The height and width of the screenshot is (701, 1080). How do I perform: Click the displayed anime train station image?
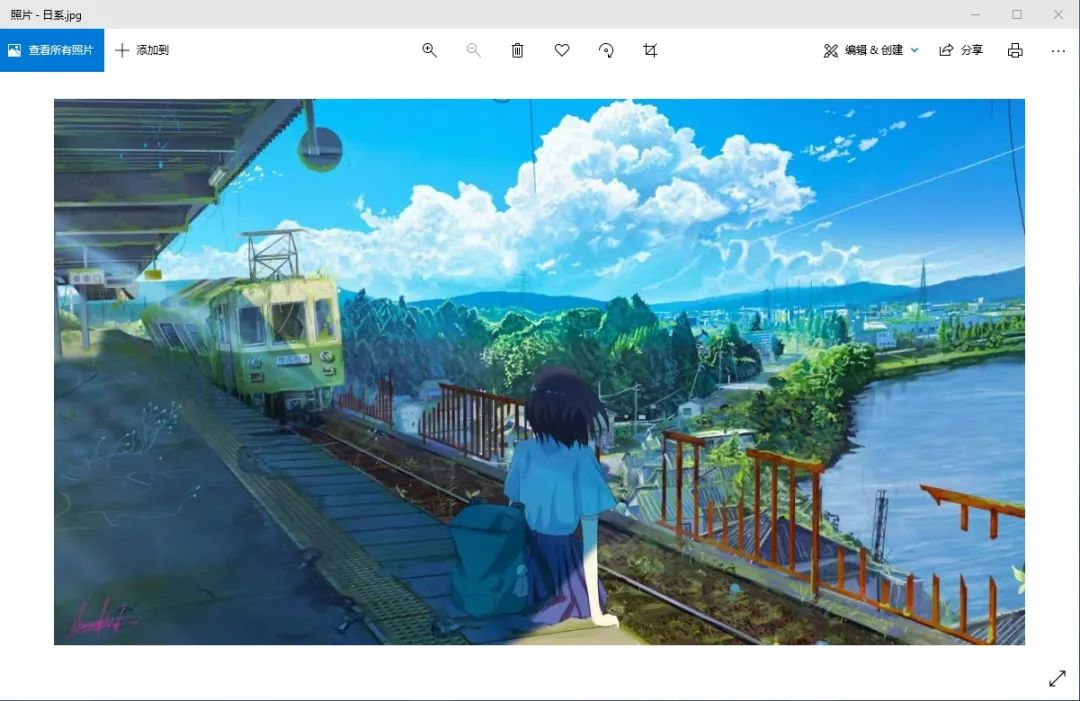pos(539,372)
